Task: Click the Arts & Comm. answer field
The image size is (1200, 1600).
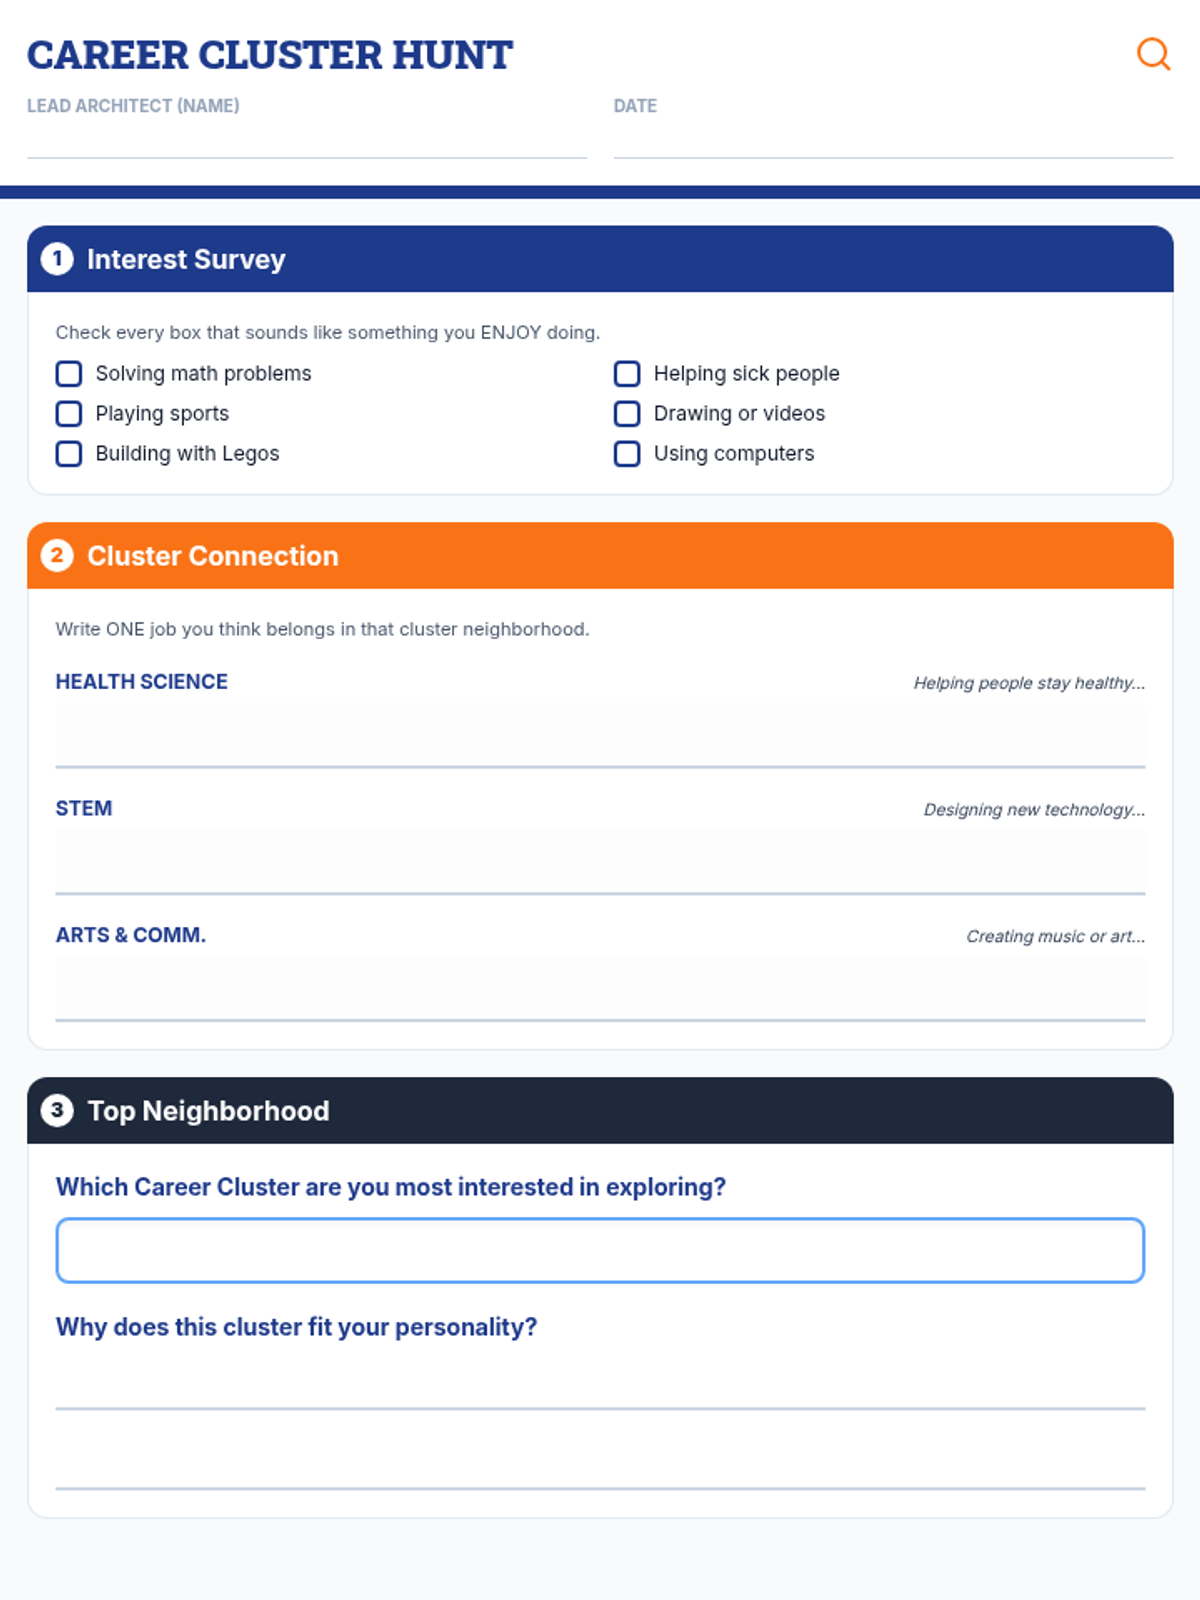Action: [600, 988]
